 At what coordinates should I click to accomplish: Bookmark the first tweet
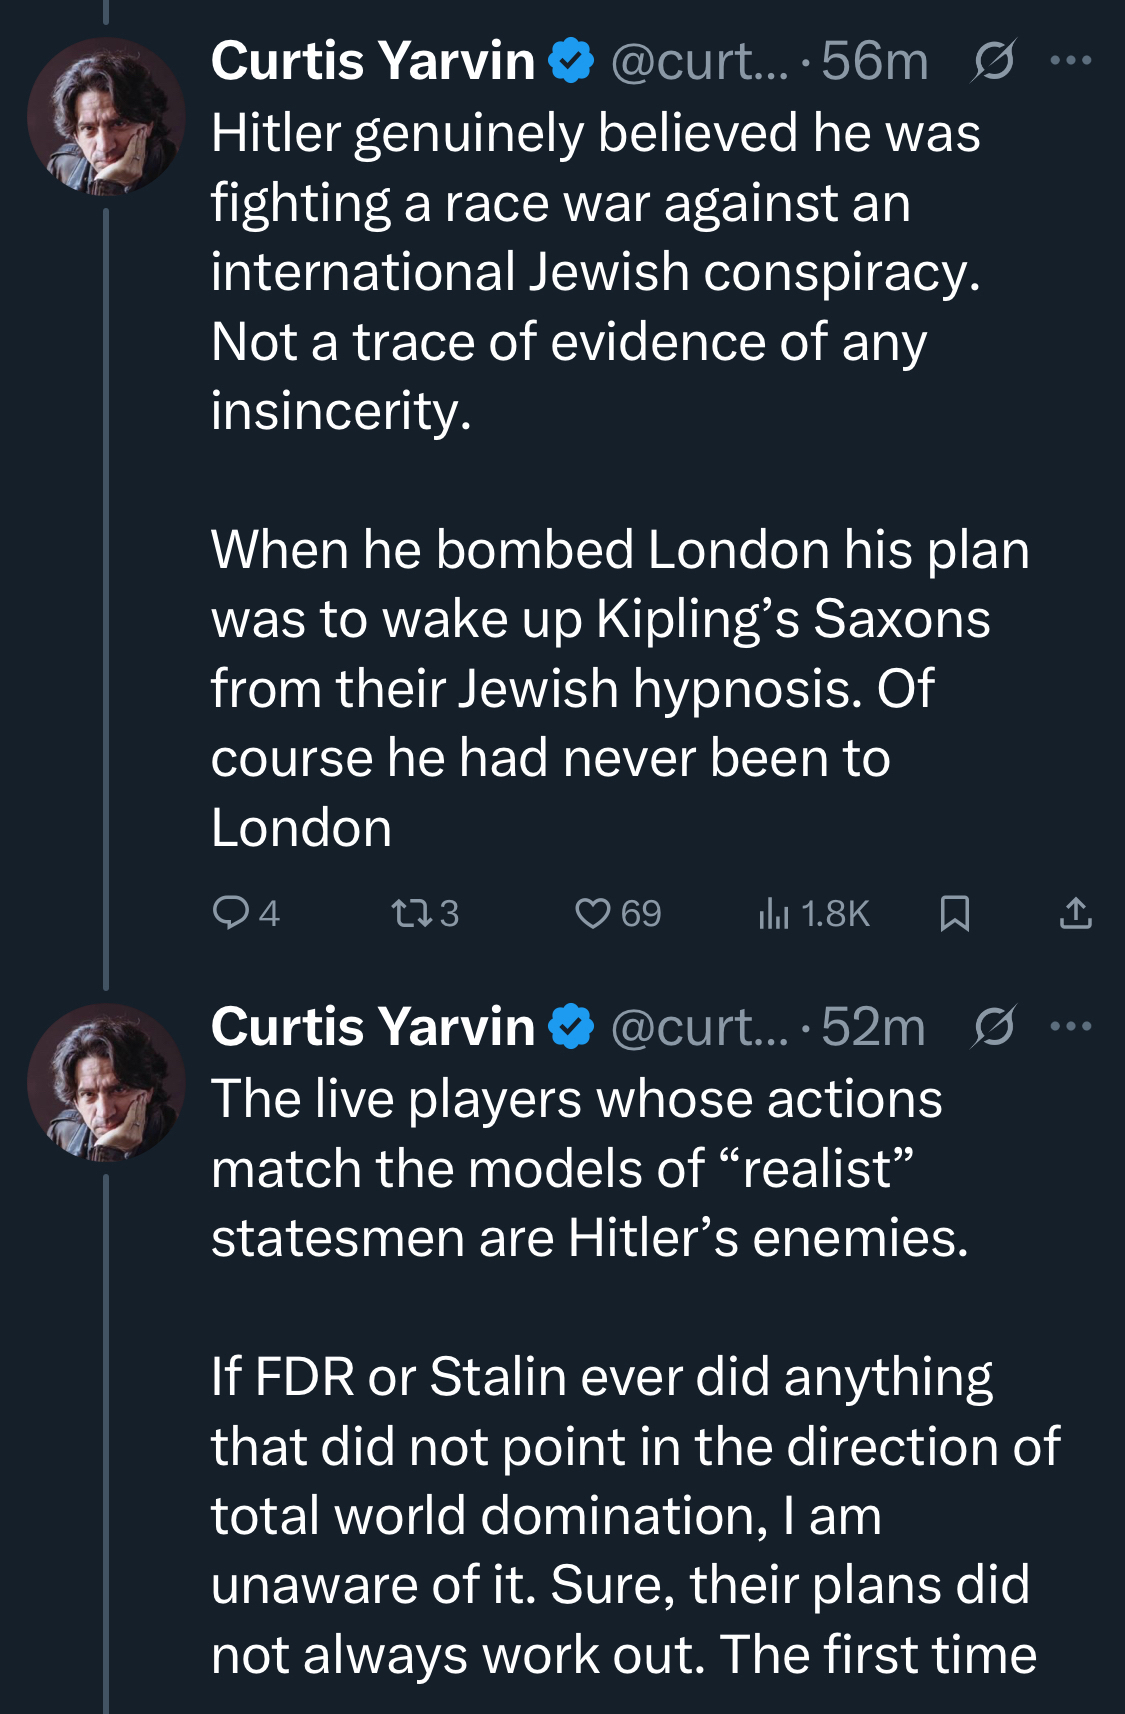pyautogui.click(x=955, y=913)
